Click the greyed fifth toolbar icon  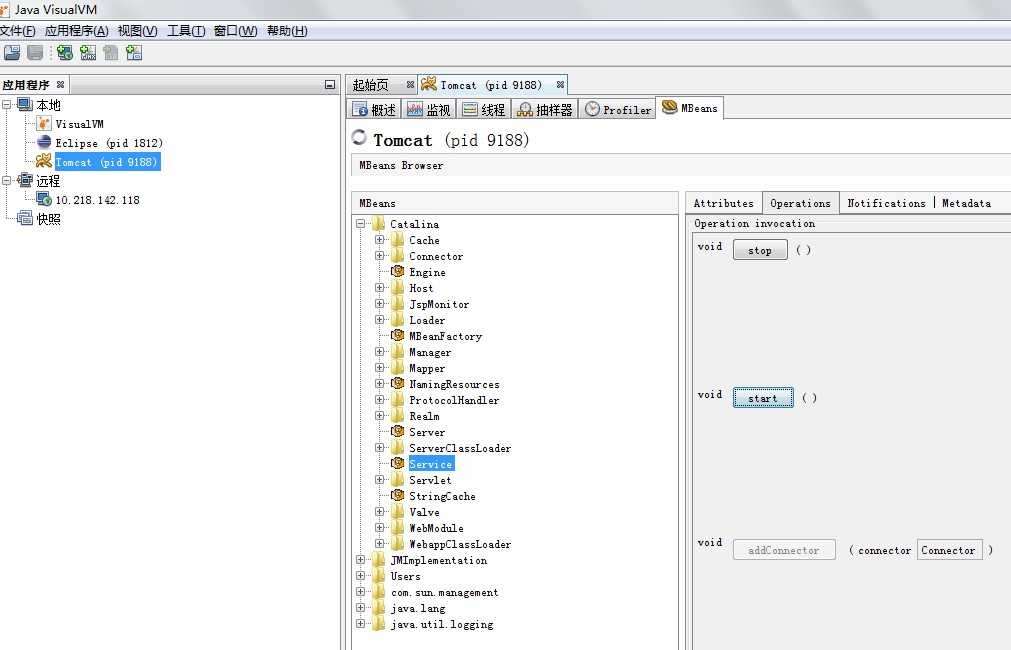pyautogui.click(x=111, y=53)
